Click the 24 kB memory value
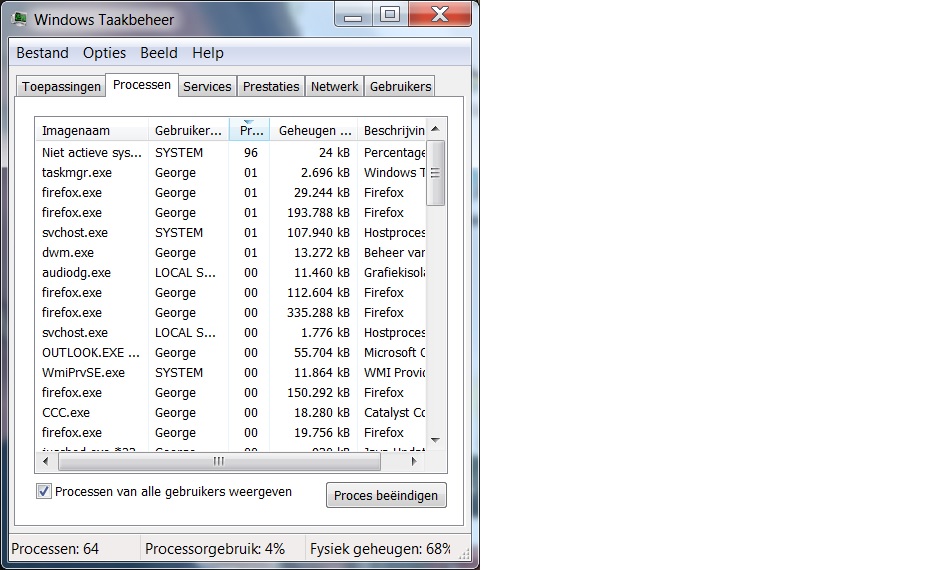Screen dimensions: 929x570 pyautogui.click(x=334, y=152)
